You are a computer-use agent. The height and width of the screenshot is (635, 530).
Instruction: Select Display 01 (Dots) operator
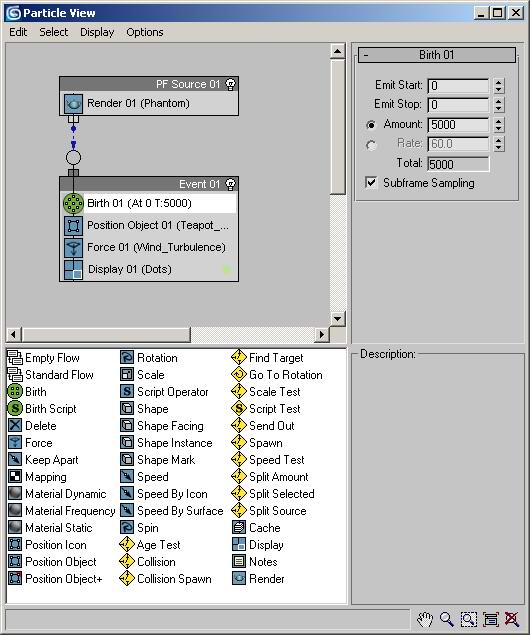coord(149,269)
